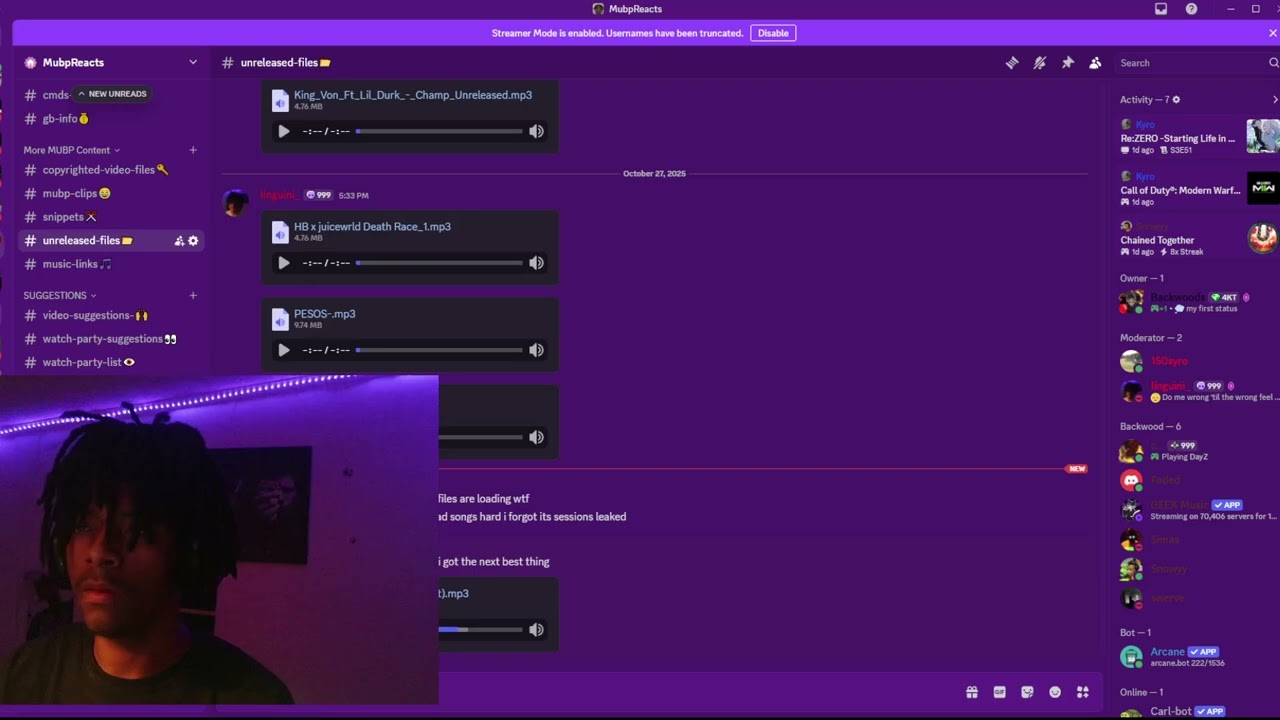Open watch-party-suggestions channel

[x=110, y=339]
